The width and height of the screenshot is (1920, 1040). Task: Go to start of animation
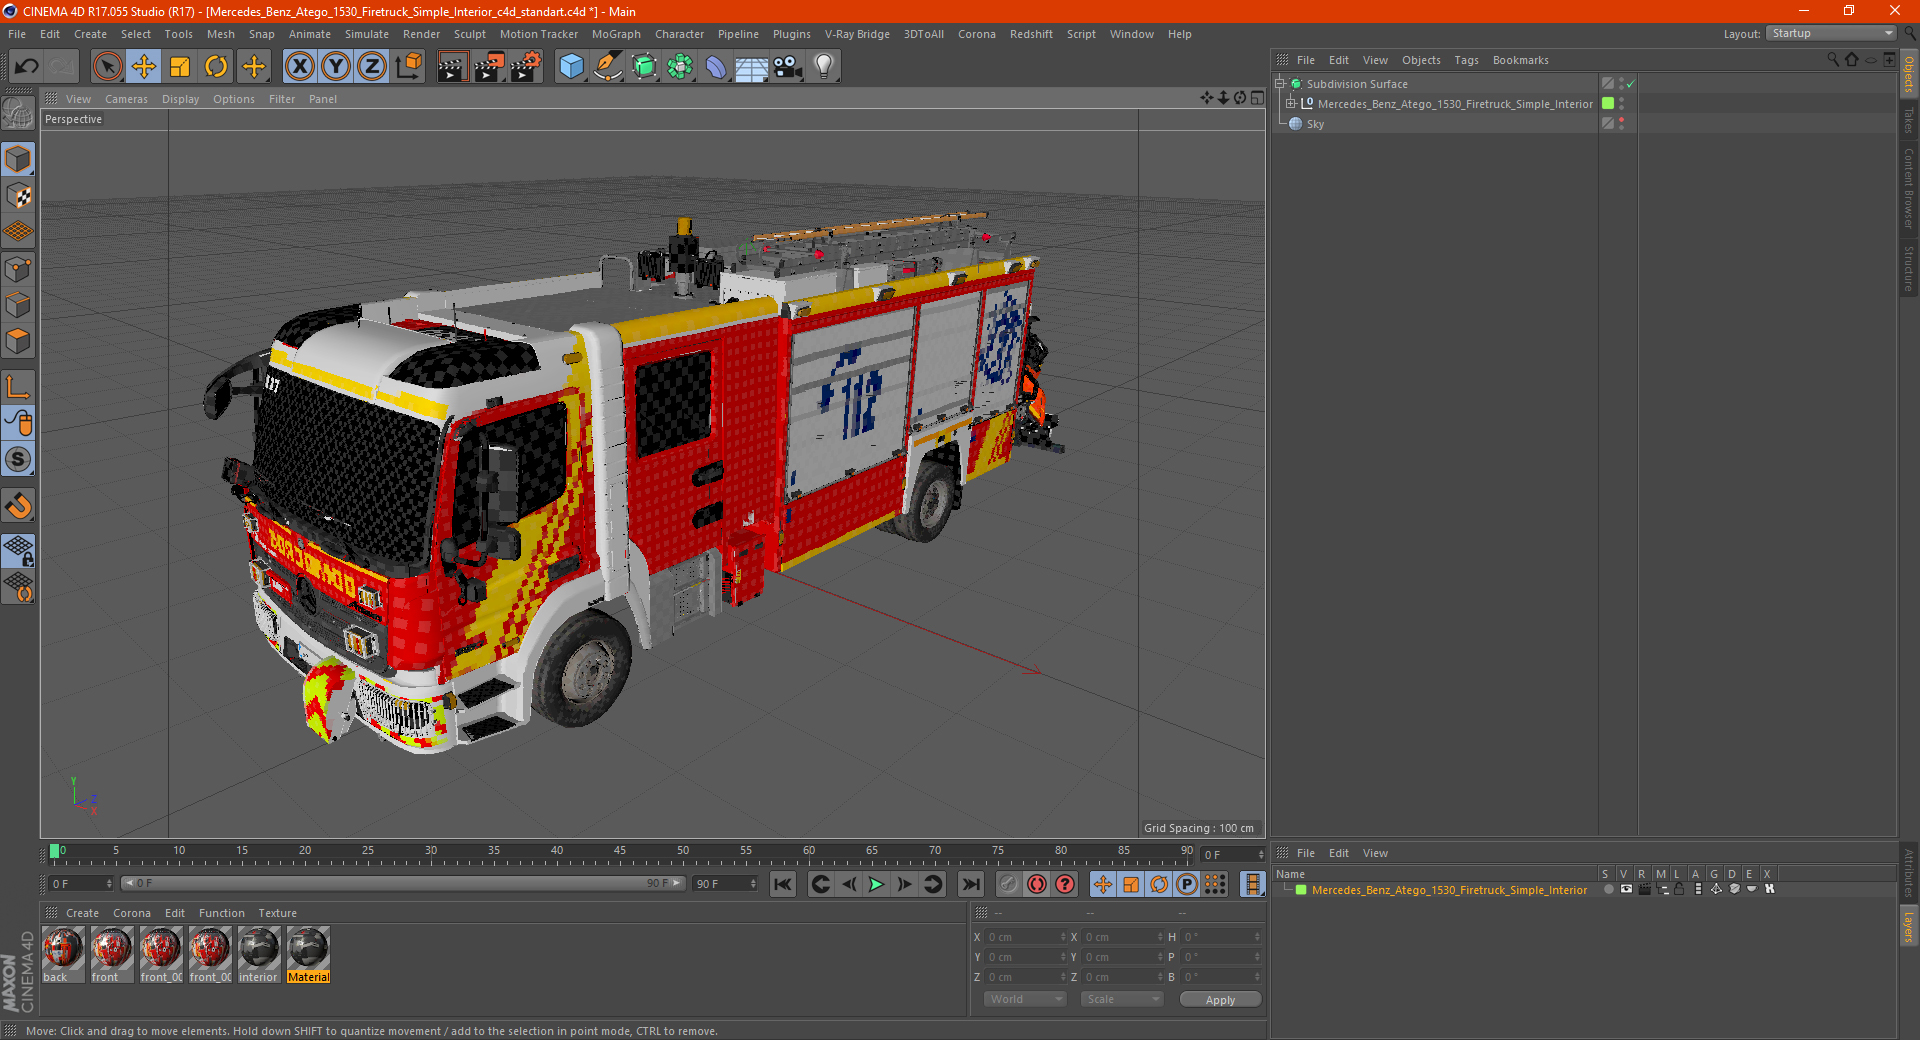pos(783,884)
